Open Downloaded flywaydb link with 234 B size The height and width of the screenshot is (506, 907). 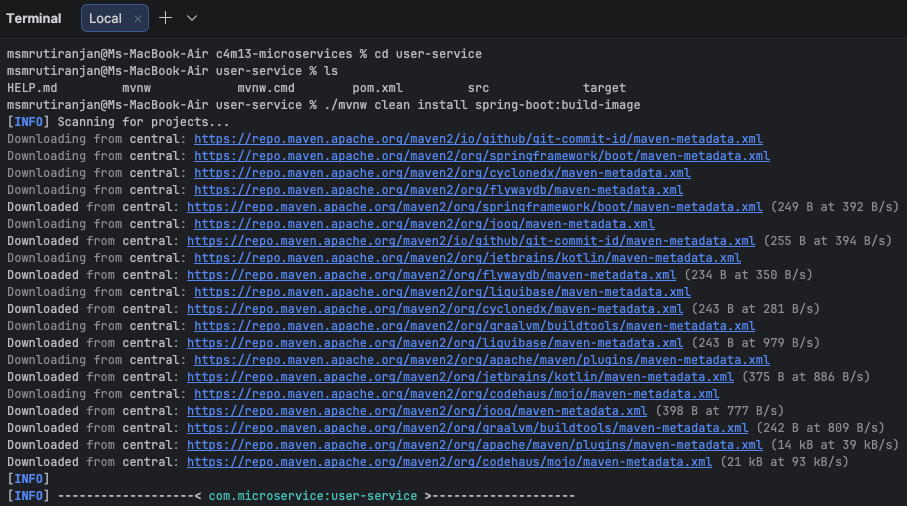431,275
